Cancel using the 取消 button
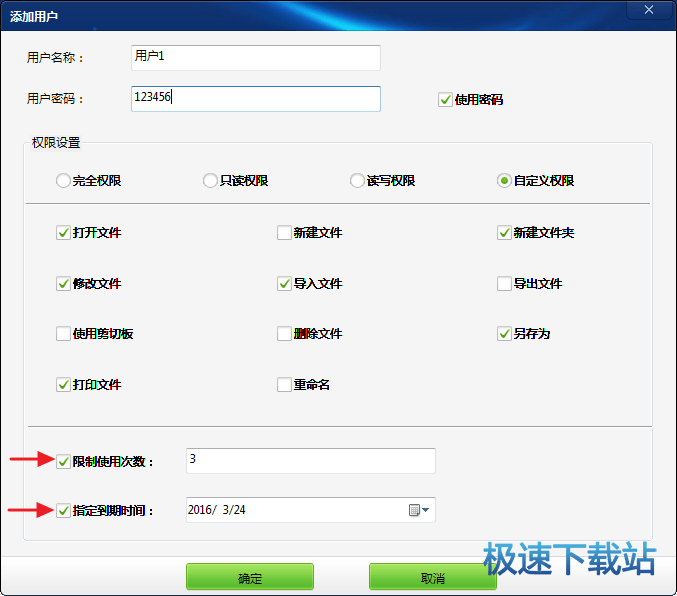The width and height of the screenshot is (677, 596). (x=433, y=577)
